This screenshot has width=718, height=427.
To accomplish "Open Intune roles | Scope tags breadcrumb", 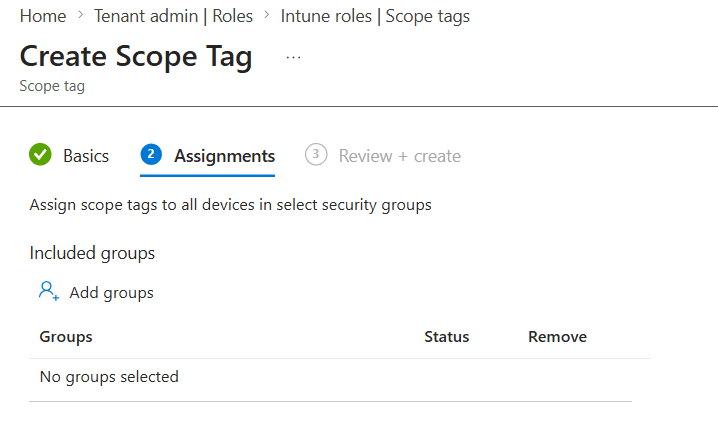I will [x=375, y=16].
